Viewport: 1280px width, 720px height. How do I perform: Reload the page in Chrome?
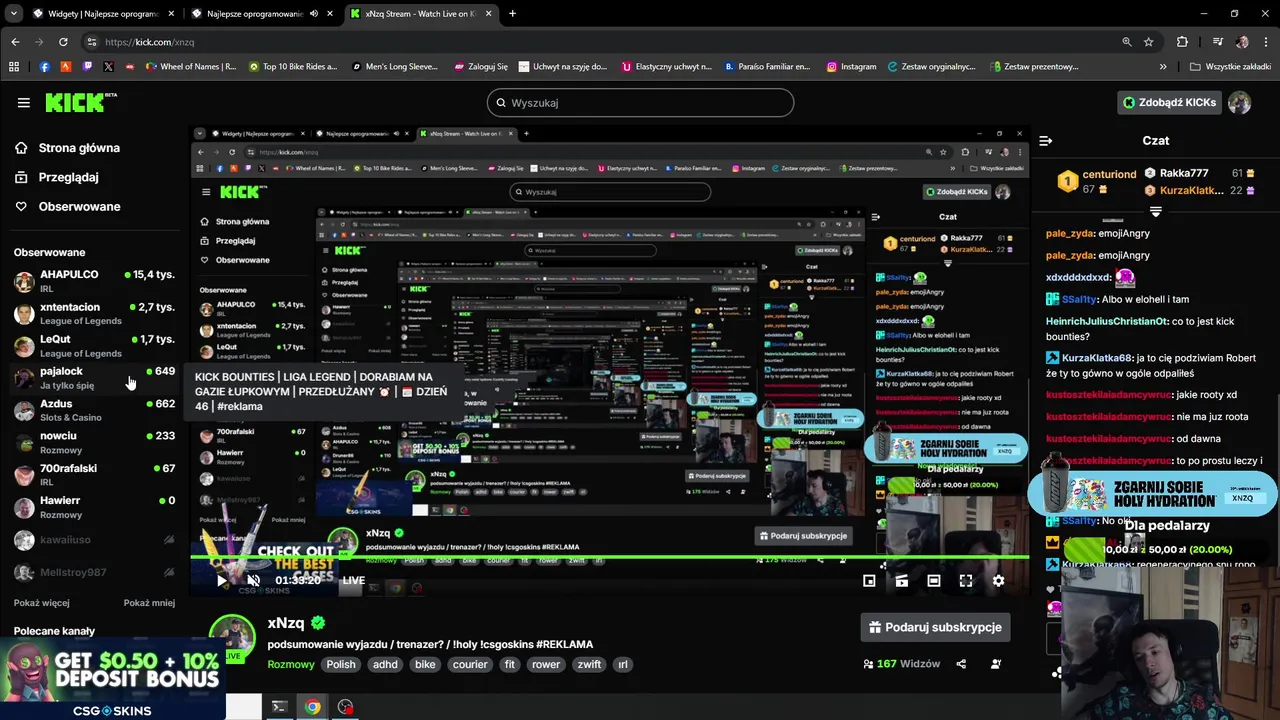(63, 42)
